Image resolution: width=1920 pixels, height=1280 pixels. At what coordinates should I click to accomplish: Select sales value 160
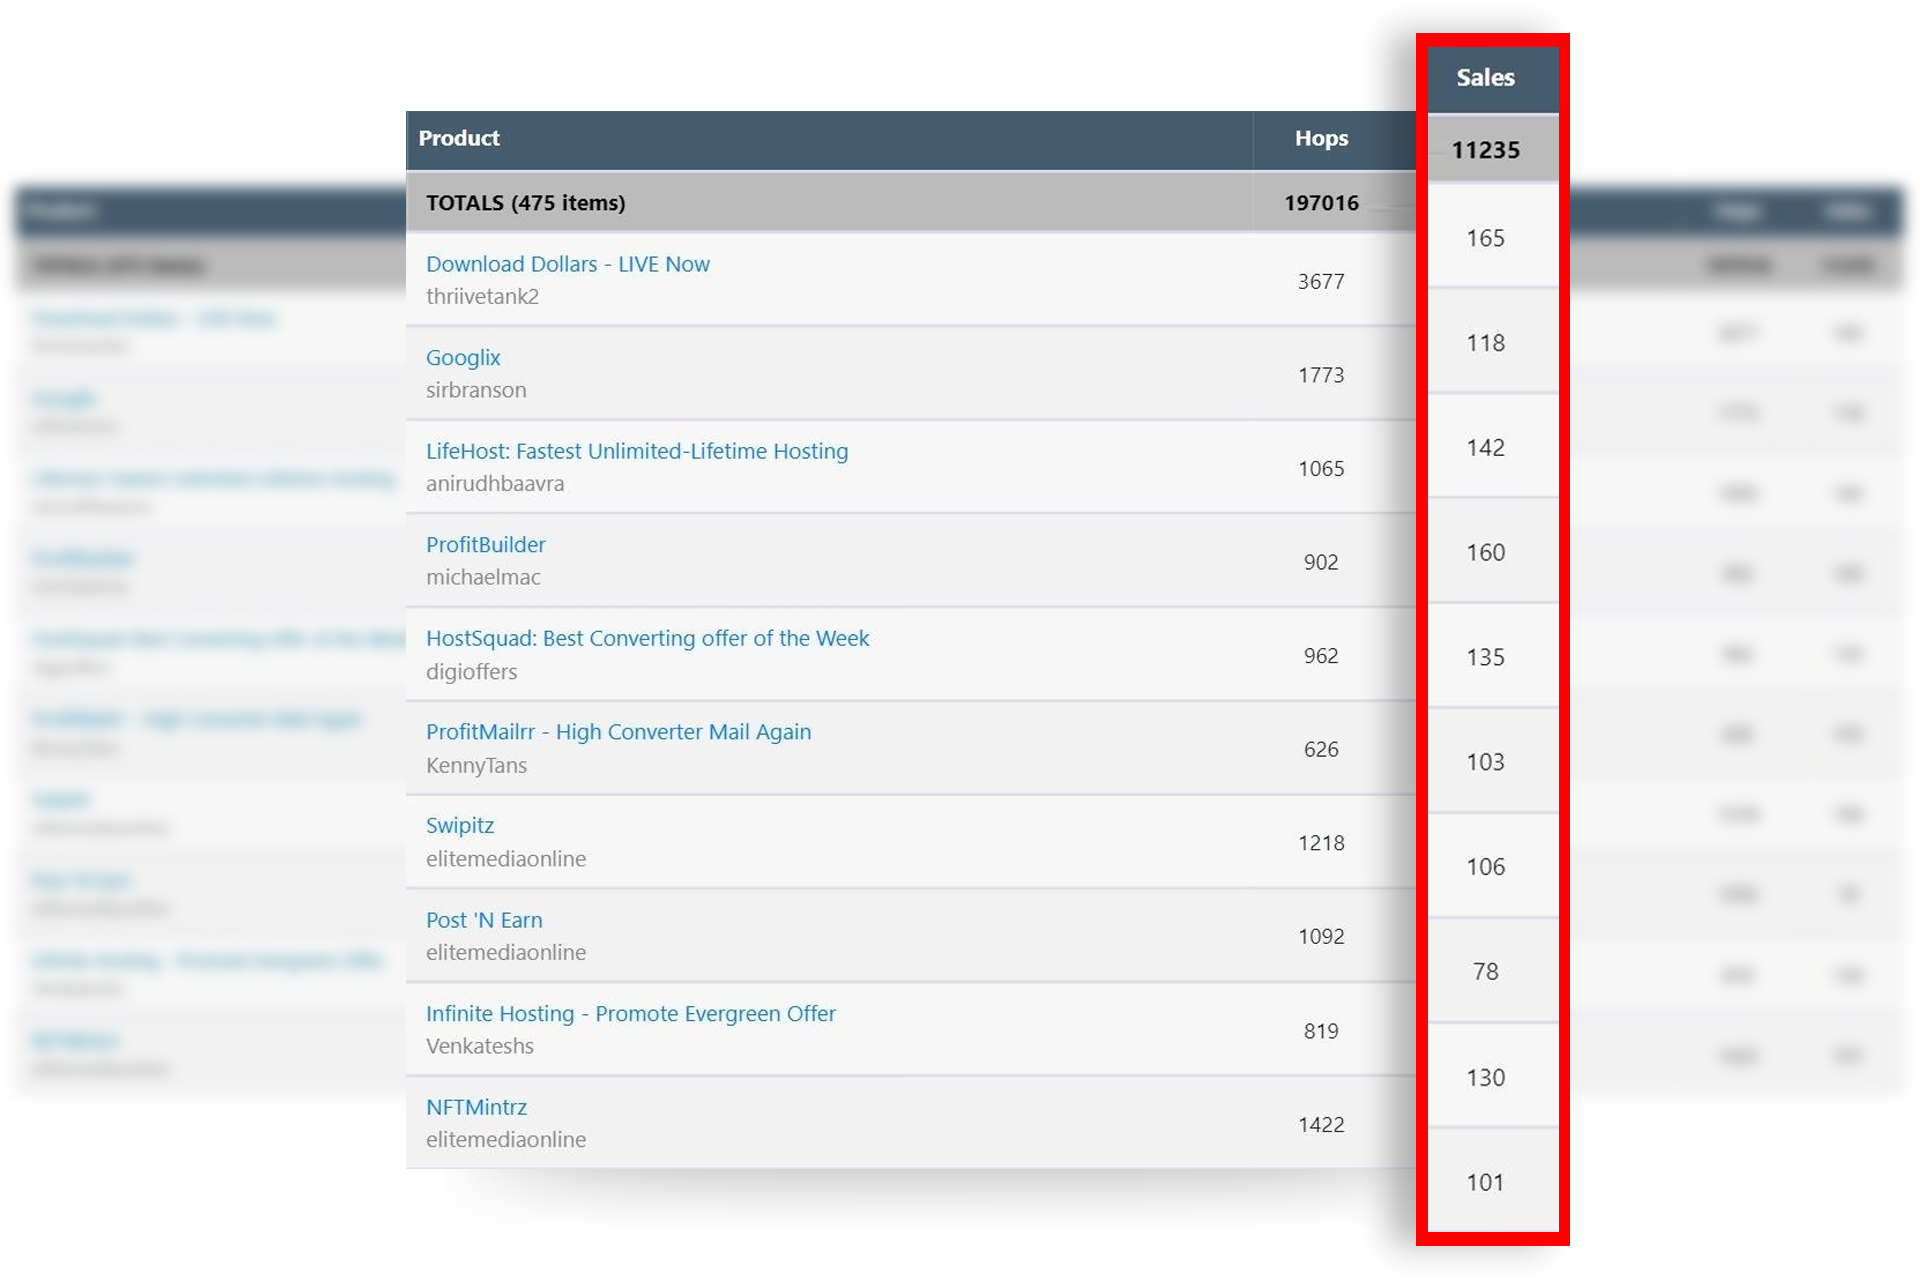(x=1485, y=552)
